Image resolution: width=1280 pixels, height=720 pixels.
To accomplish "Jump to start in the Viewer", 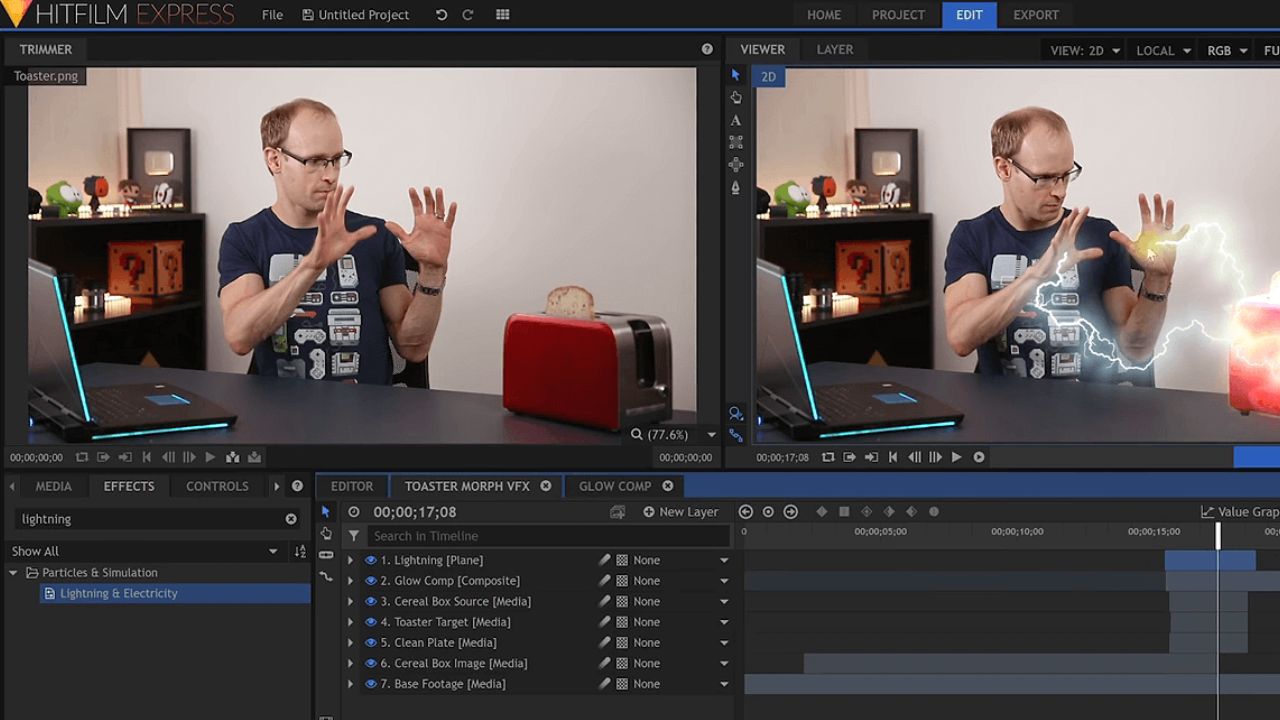I will click(893, 457).
